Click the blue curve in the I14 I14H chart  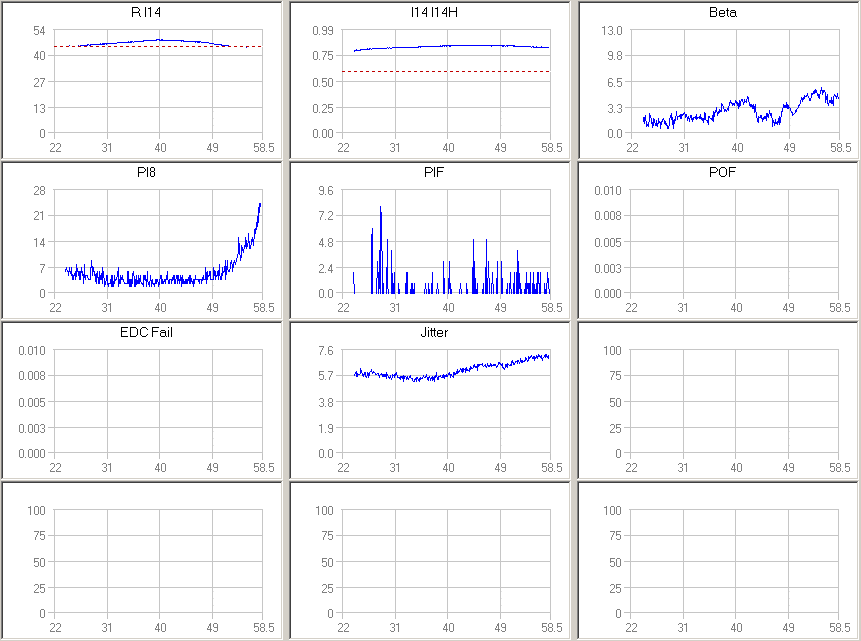coord(447,45)
